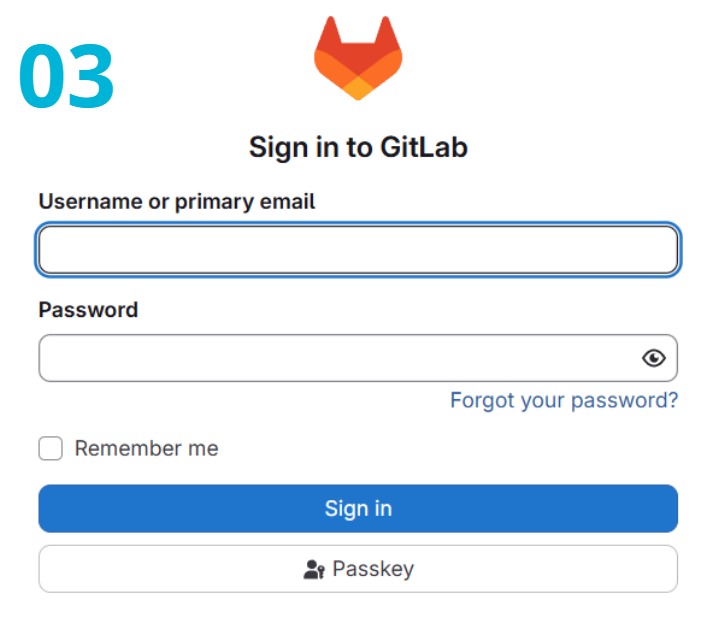The height and width of the screenshot is (627, 717).
Task: Authenticate with a passkey instead
Action: 358,569
